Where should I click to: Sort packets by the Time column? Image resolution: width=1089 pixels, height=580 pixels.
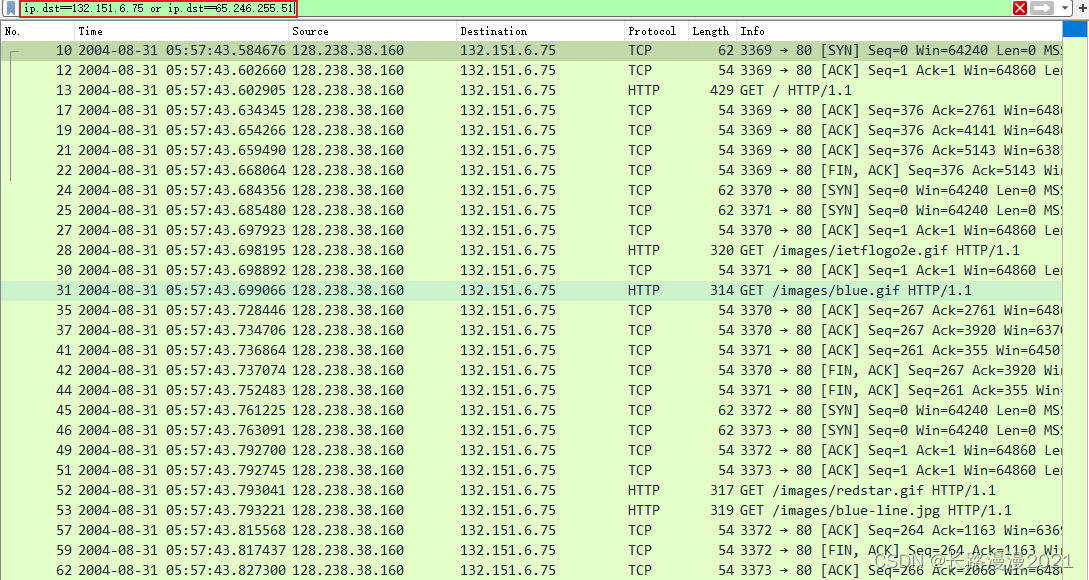tap(181, 31)
